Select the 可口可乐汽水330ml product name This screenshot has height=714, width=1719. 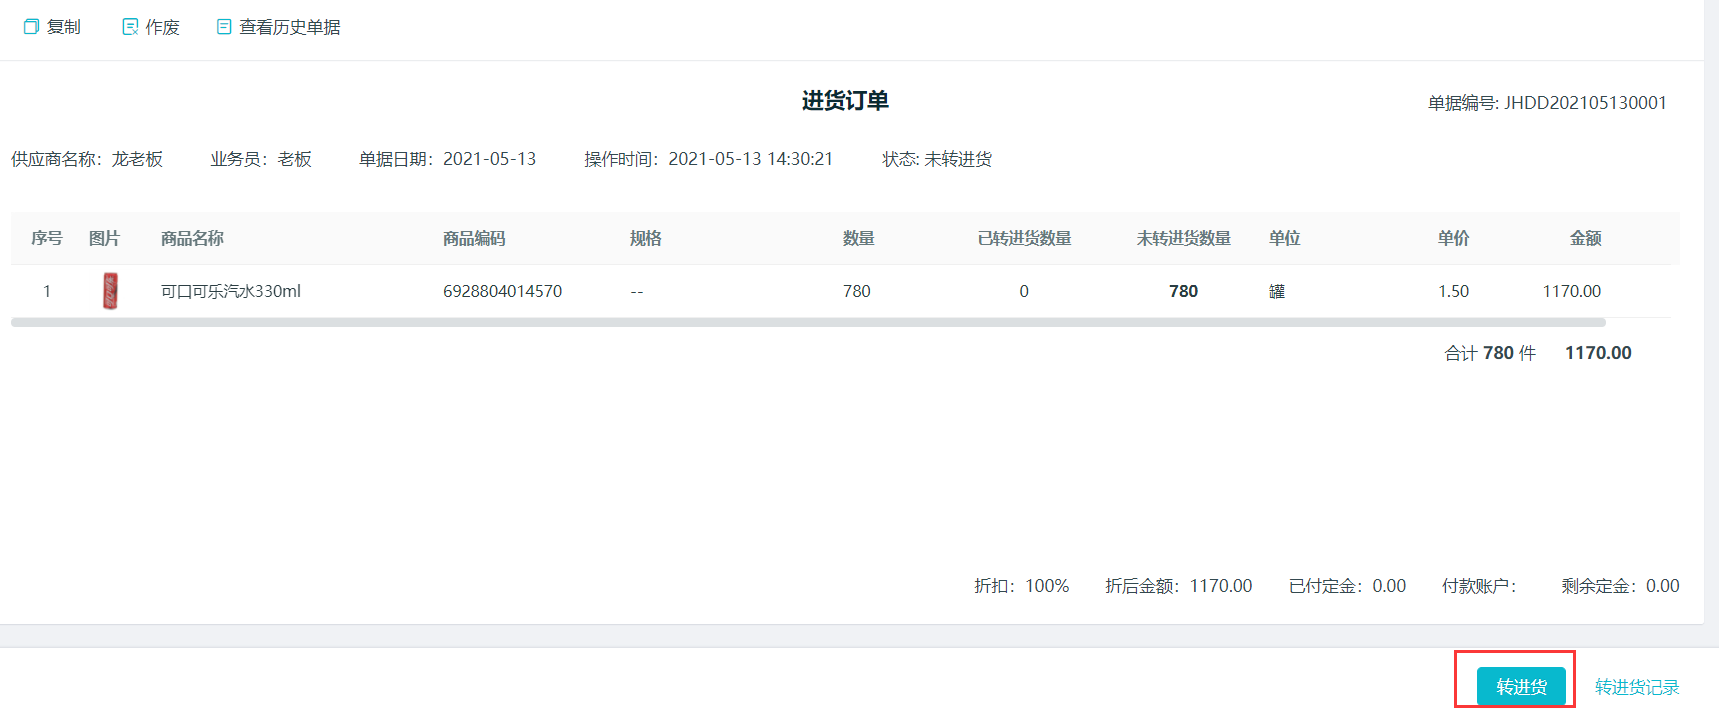point(230,291)
